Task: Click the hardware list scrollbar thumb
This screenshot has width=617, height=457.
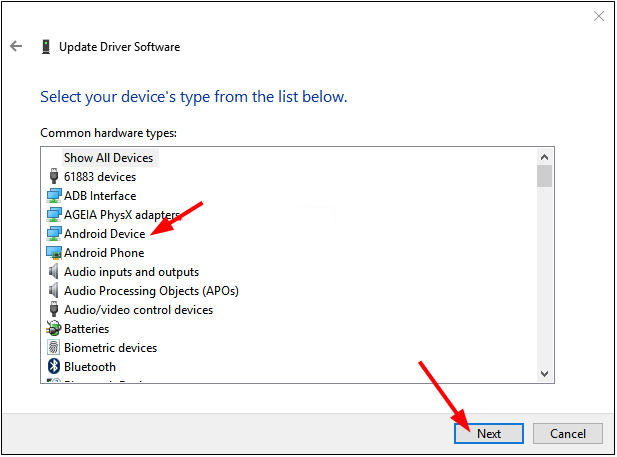Action: 545,176
